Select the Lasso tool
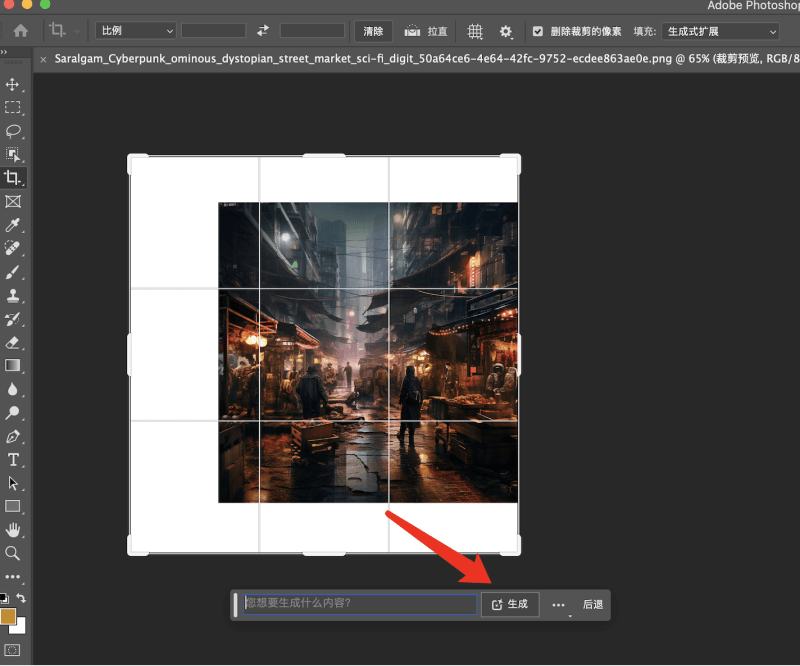The image size is (800, 666). point(14,131)
